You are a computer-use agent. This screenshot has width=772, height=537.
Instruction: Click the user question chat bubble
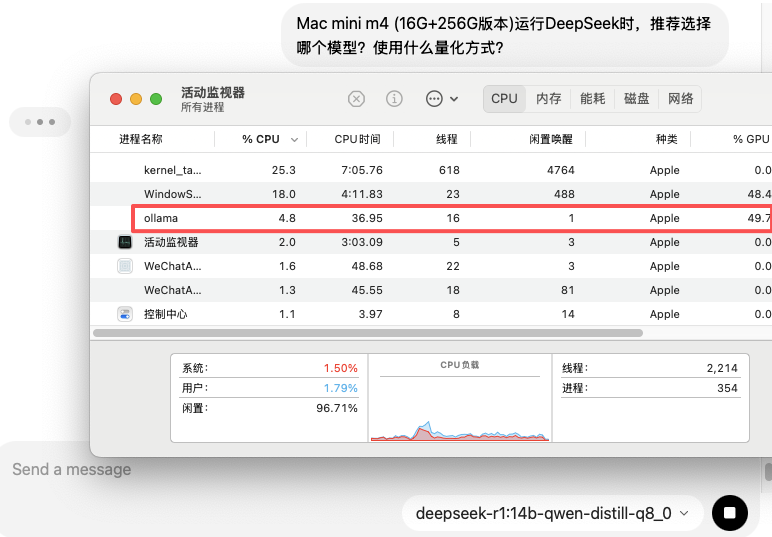pos(505,35)
